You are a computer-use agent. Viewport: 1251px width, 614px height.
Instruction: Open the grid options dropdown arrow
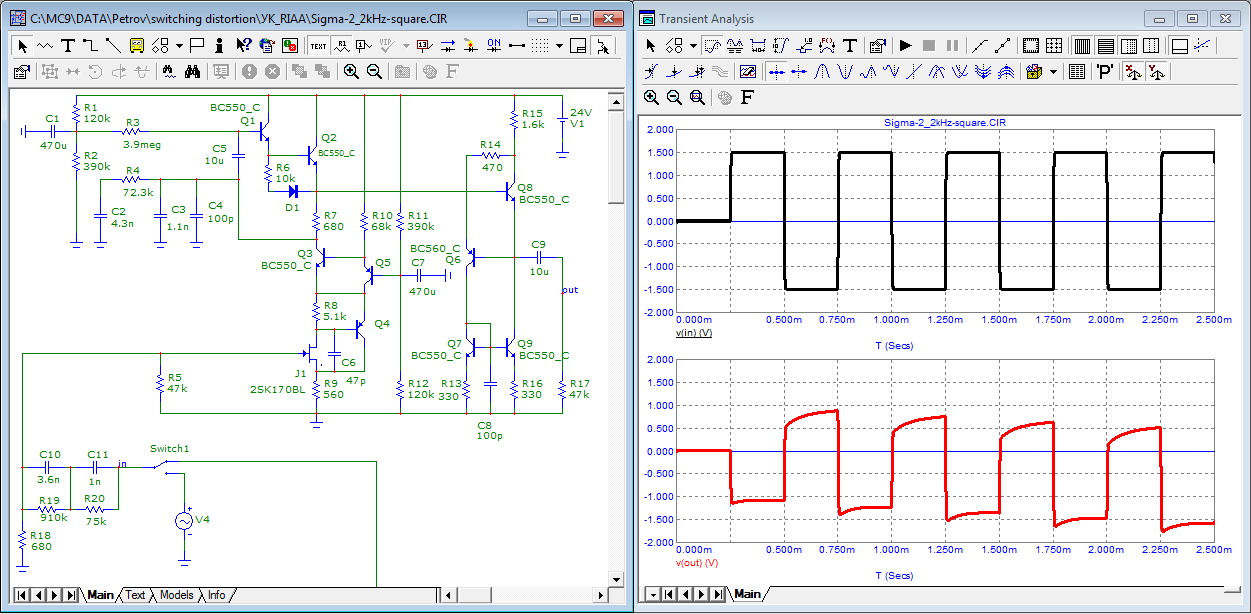[560, 45]
